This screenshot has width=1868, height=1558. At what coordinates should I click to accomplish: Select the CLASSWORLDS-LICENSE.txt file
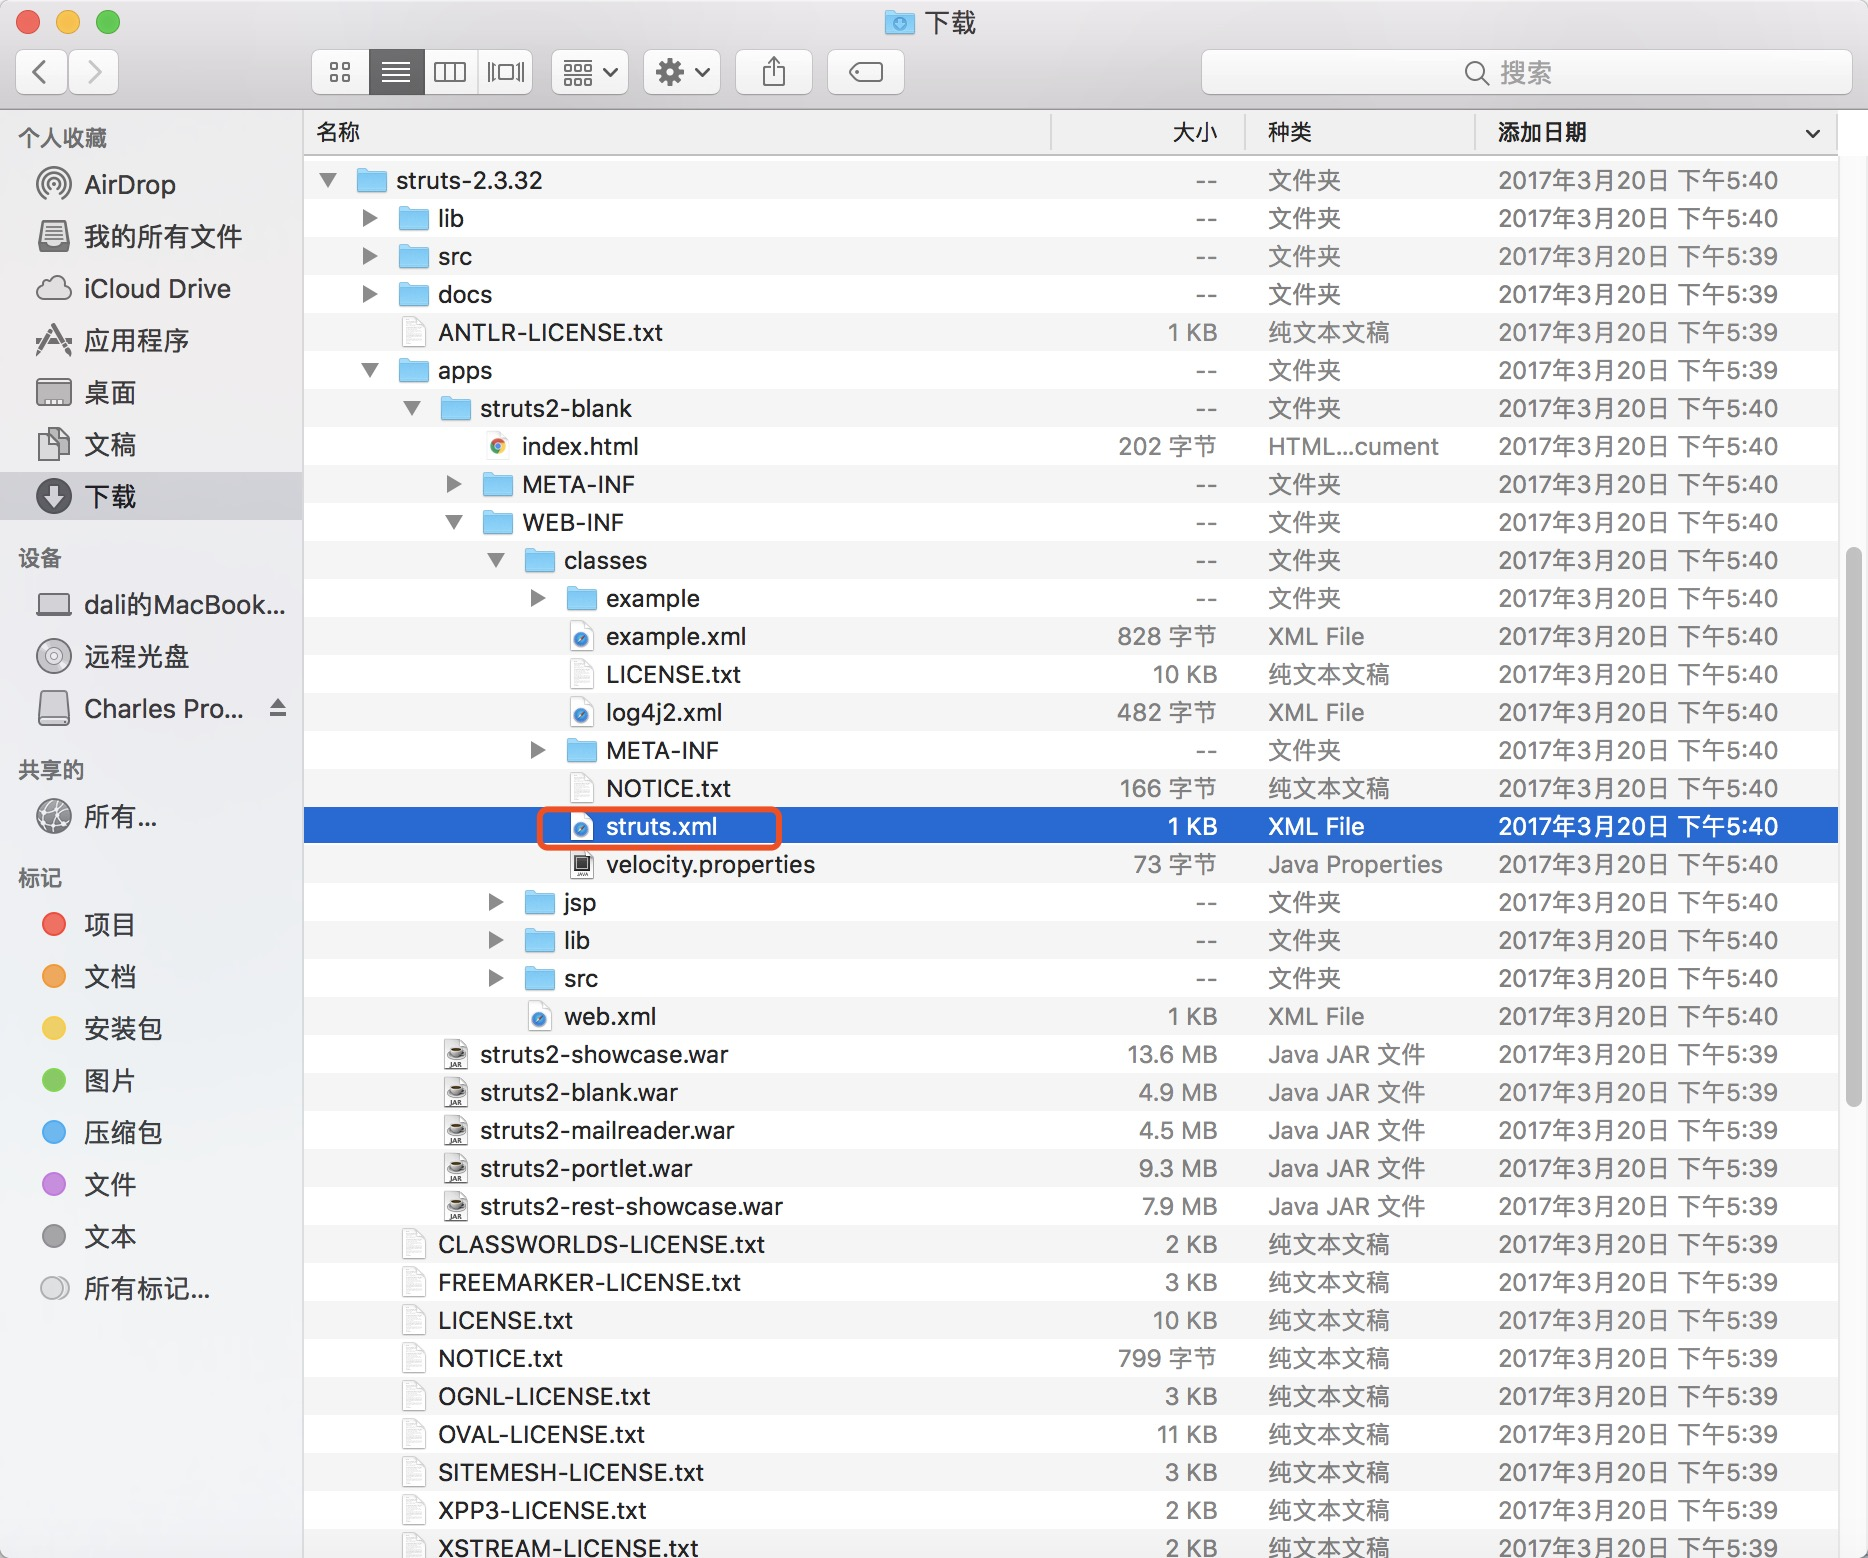pos(1070,1245)
